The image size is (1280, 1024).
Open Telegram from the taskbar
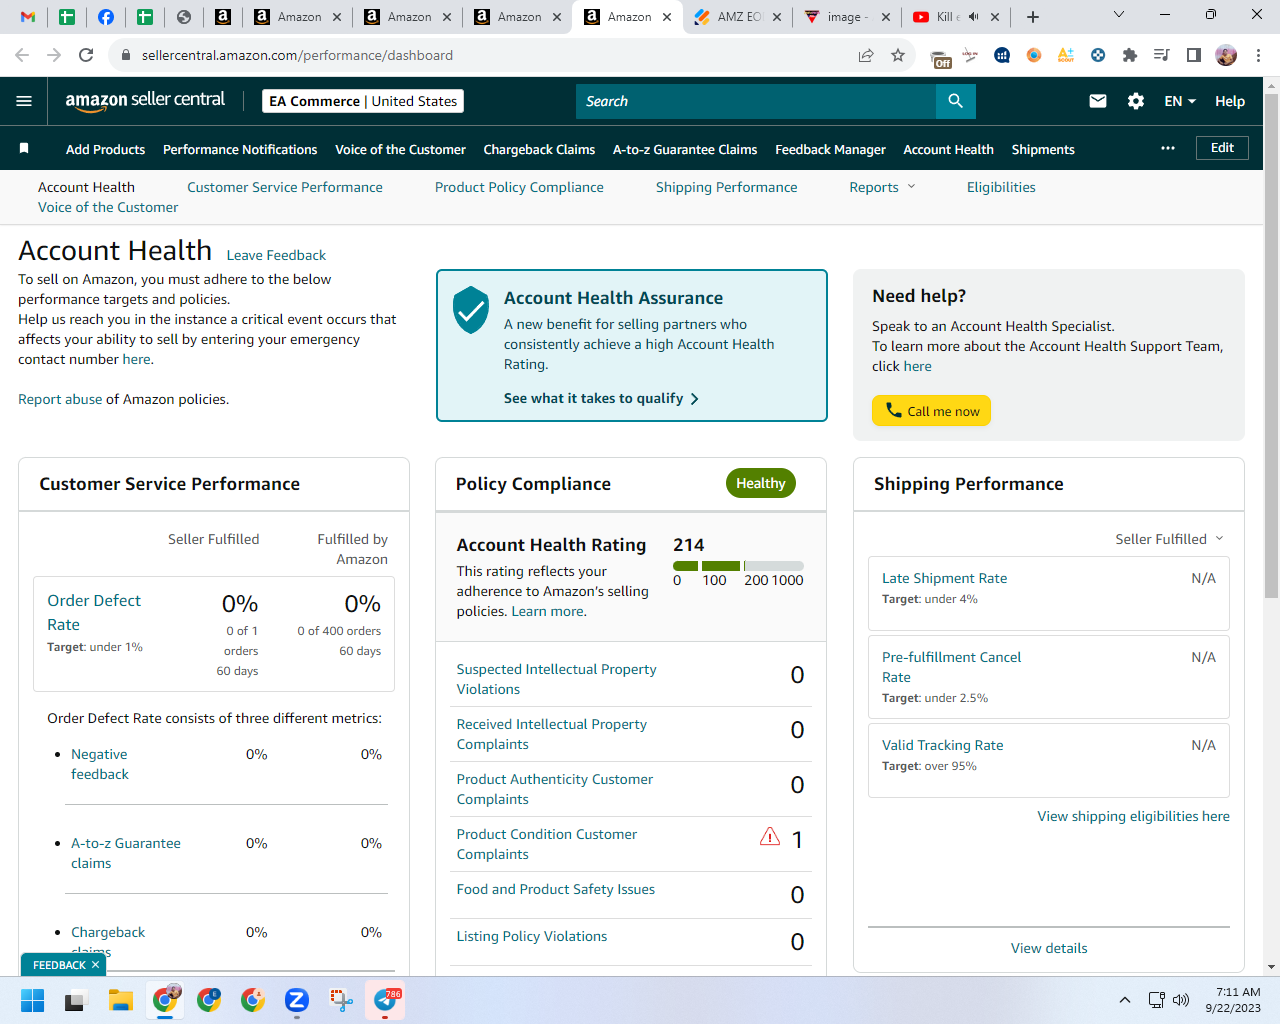tap(386, 1000)
